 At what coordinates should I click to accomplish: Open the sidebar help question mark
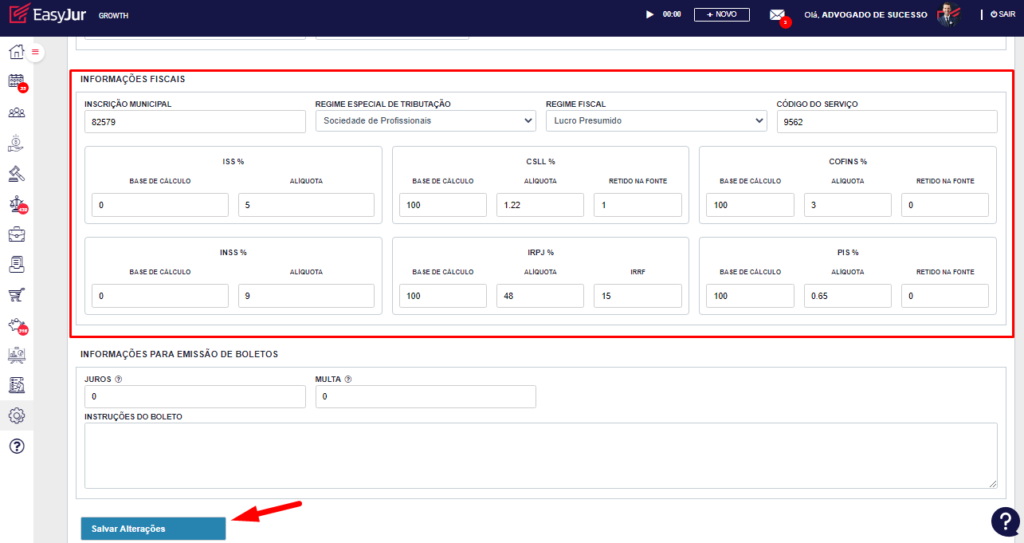pos(16,446)
